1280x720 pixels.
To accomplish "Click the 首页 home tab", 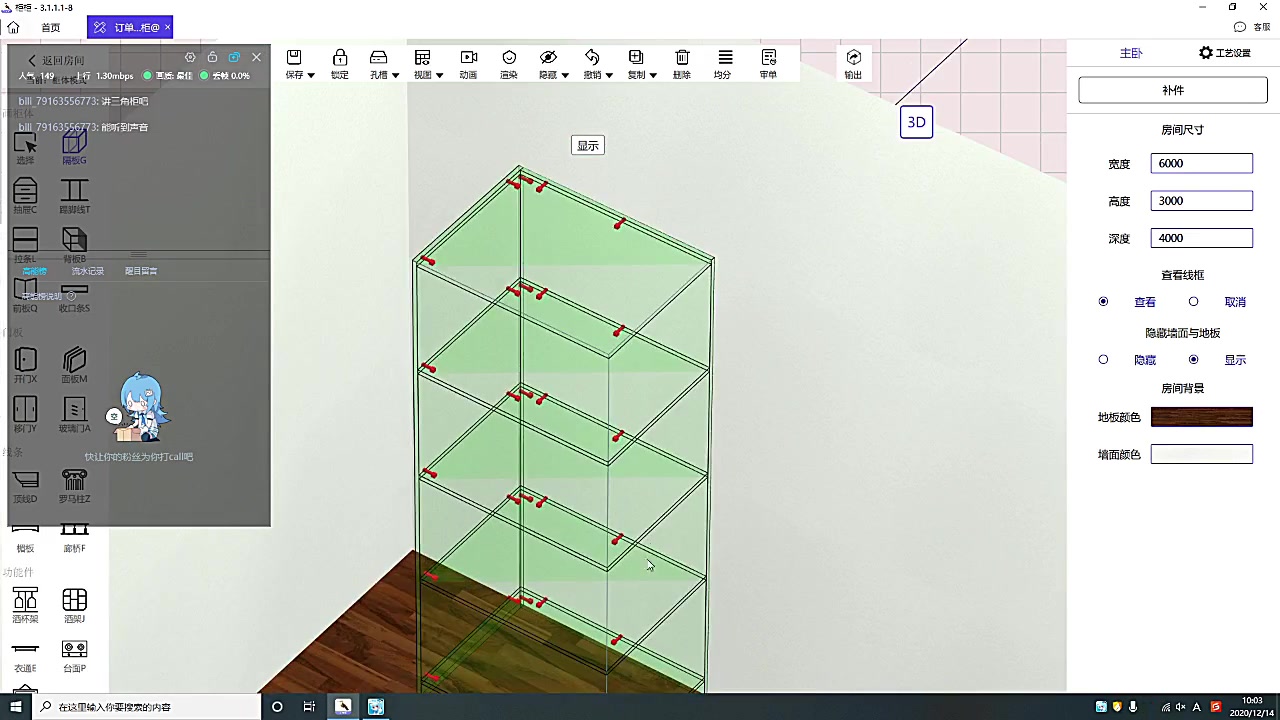I will pyautogui.click(x=50, y=27).
